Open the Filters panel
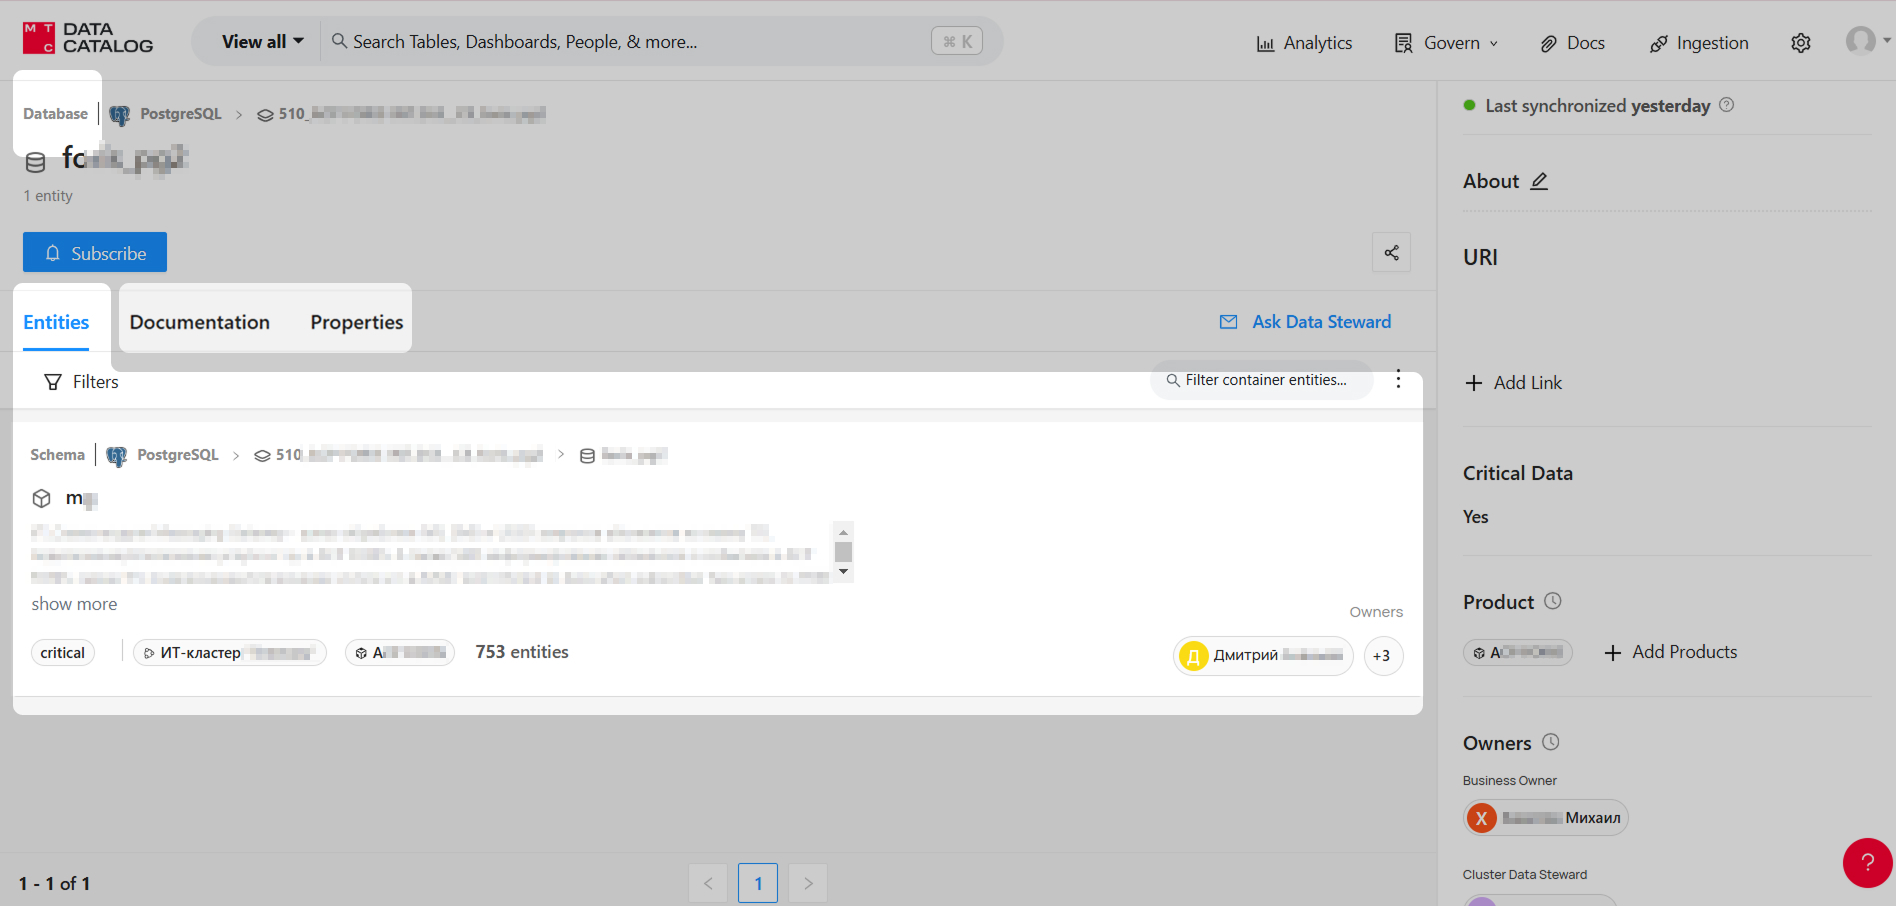Screen dimensions: 1896x906 point(81,382)
